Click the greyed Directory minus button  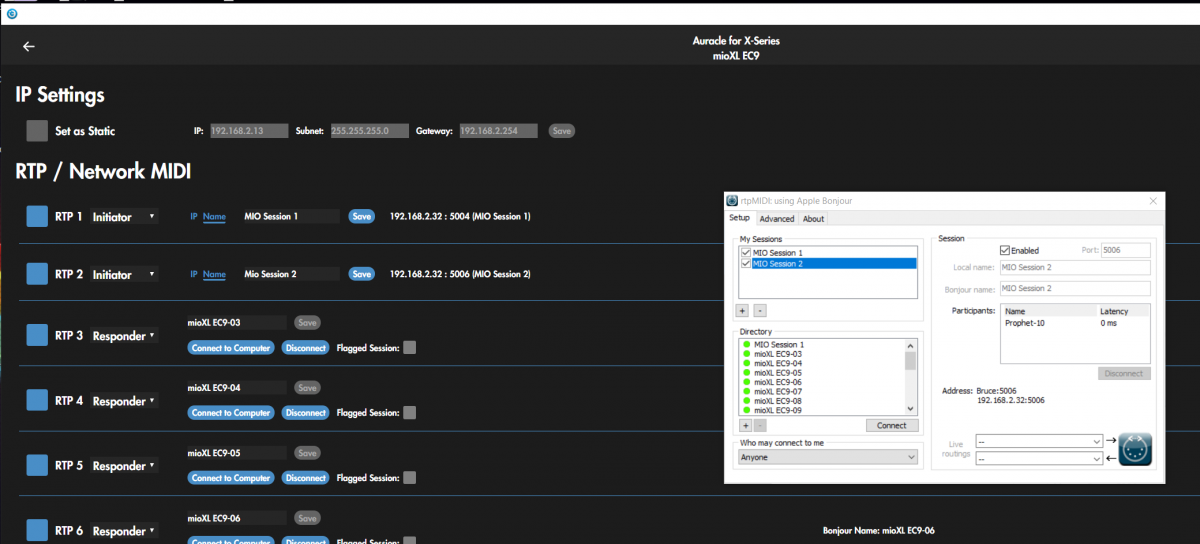point(760,425)
